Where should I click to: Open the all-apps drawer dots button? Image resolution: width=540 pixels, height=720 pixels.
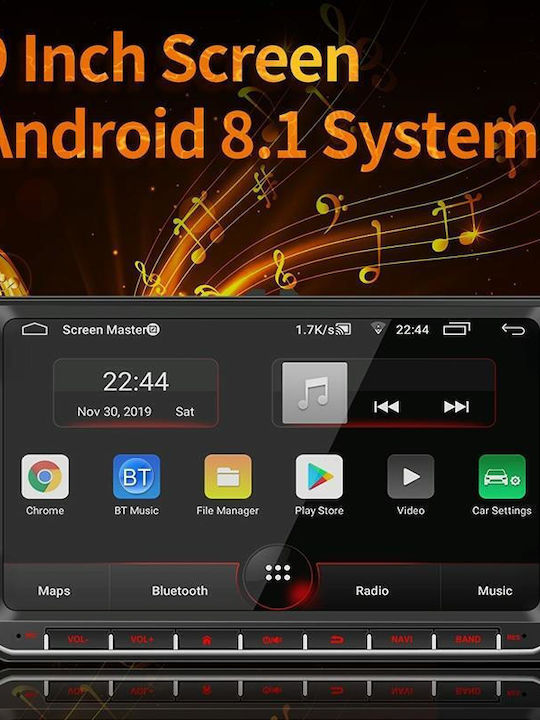coord(278,573)
